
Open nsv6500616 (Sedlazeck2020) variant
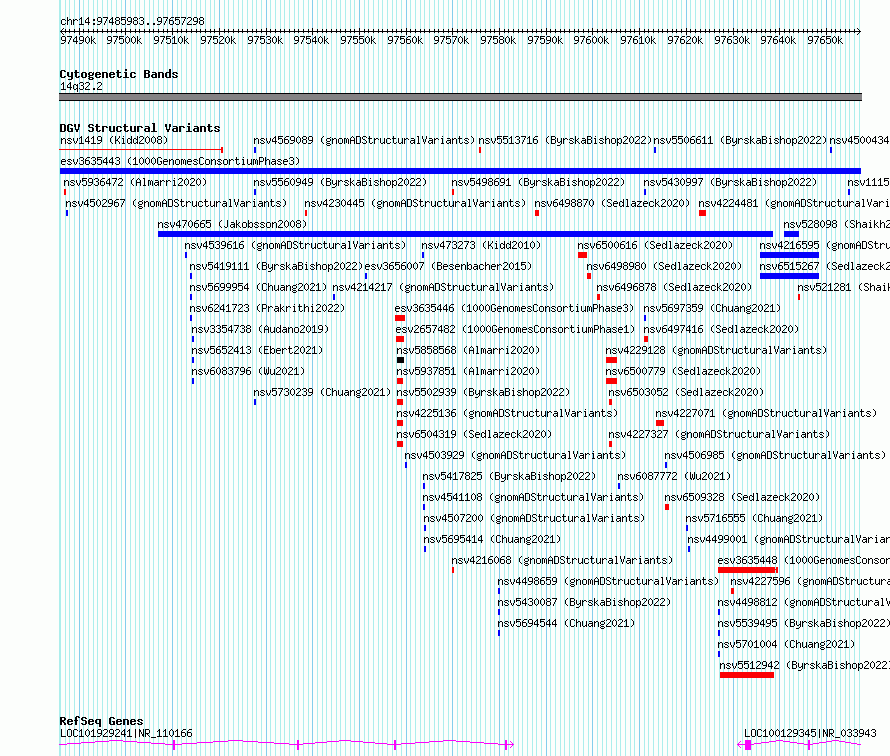click(655, 245)
